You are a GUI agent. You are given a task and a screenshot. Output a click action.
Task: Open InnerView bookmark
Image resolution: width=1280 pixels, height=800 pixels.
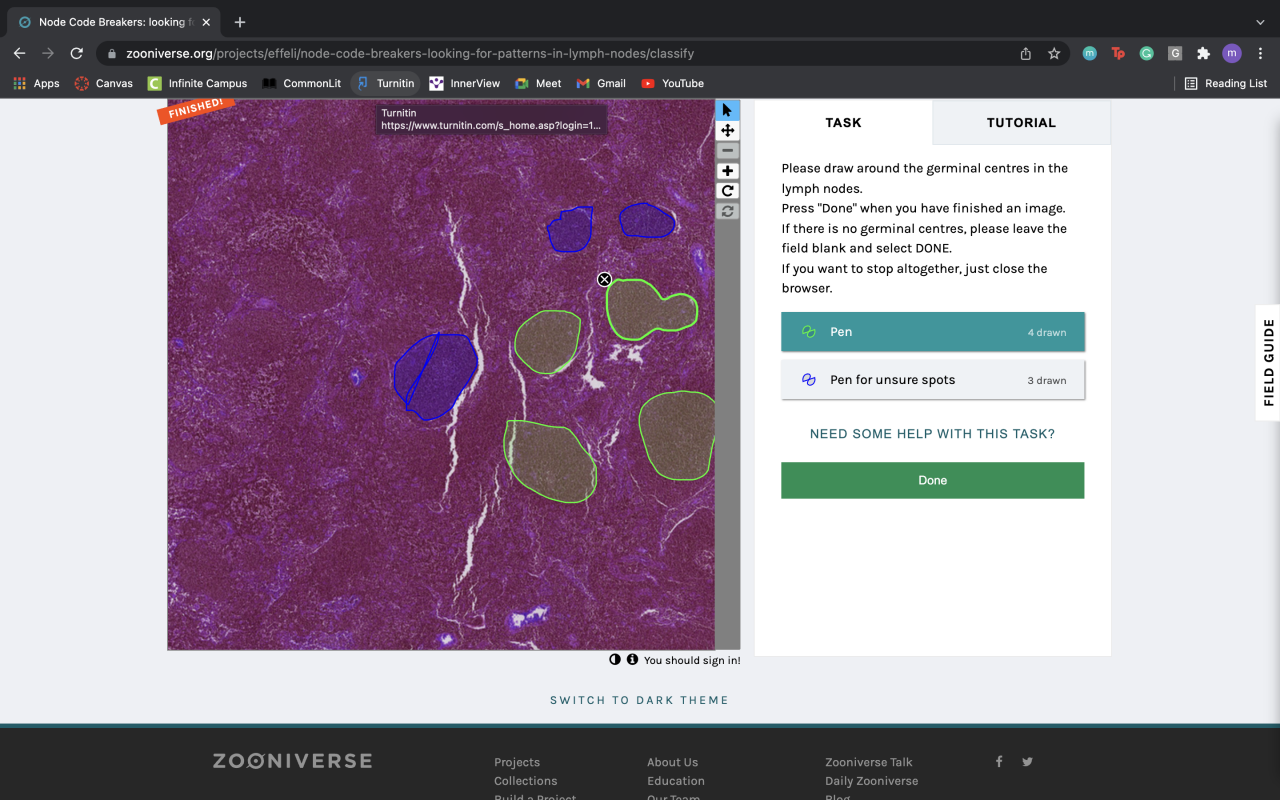click(x=464, y=83)
